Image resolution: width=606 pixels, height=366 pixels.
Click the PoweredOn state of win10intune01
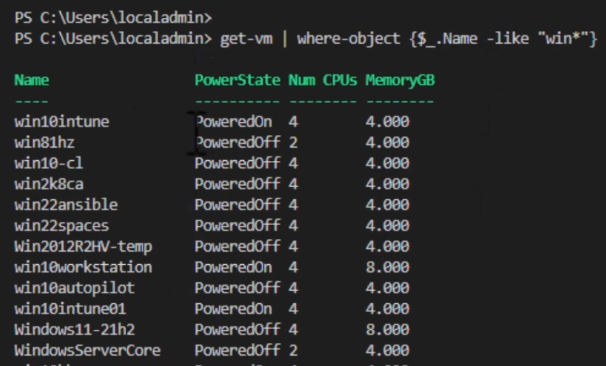point(233,309)
